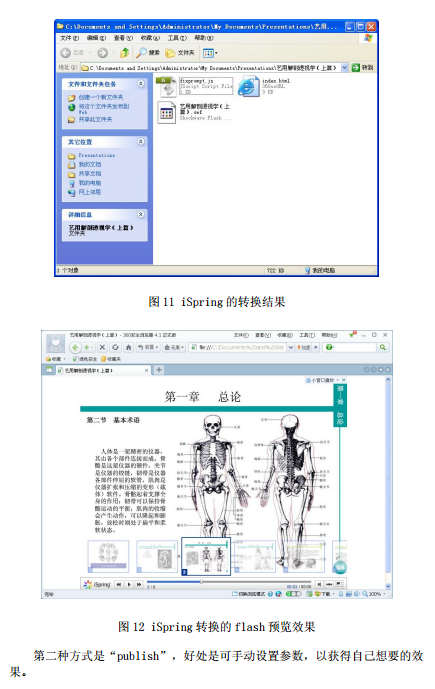Collapse the 其它位置 panel chevron
Image resolution: width=435 pixels, height=689 pixels.
[141, 141]
